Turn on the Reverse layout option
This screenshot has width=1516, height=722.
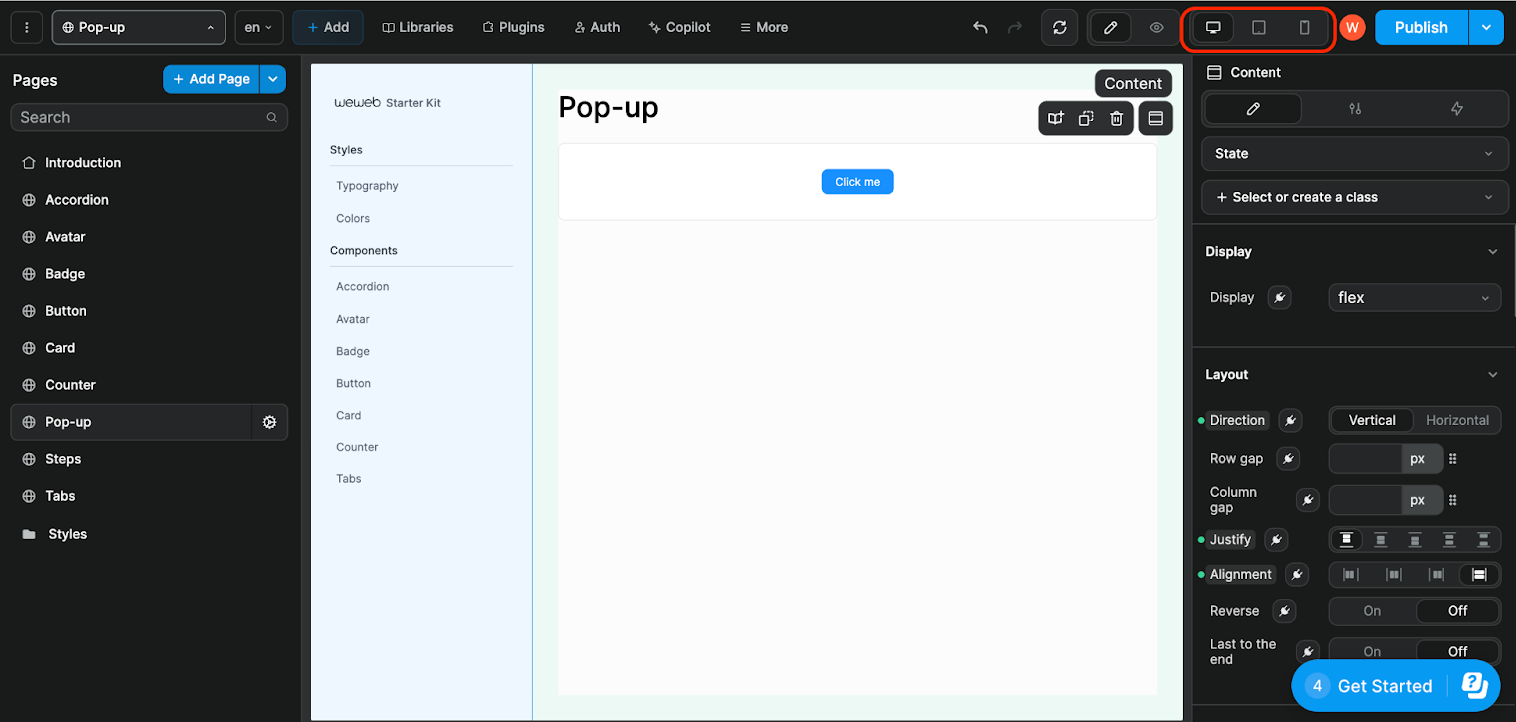coord(1371,611)
